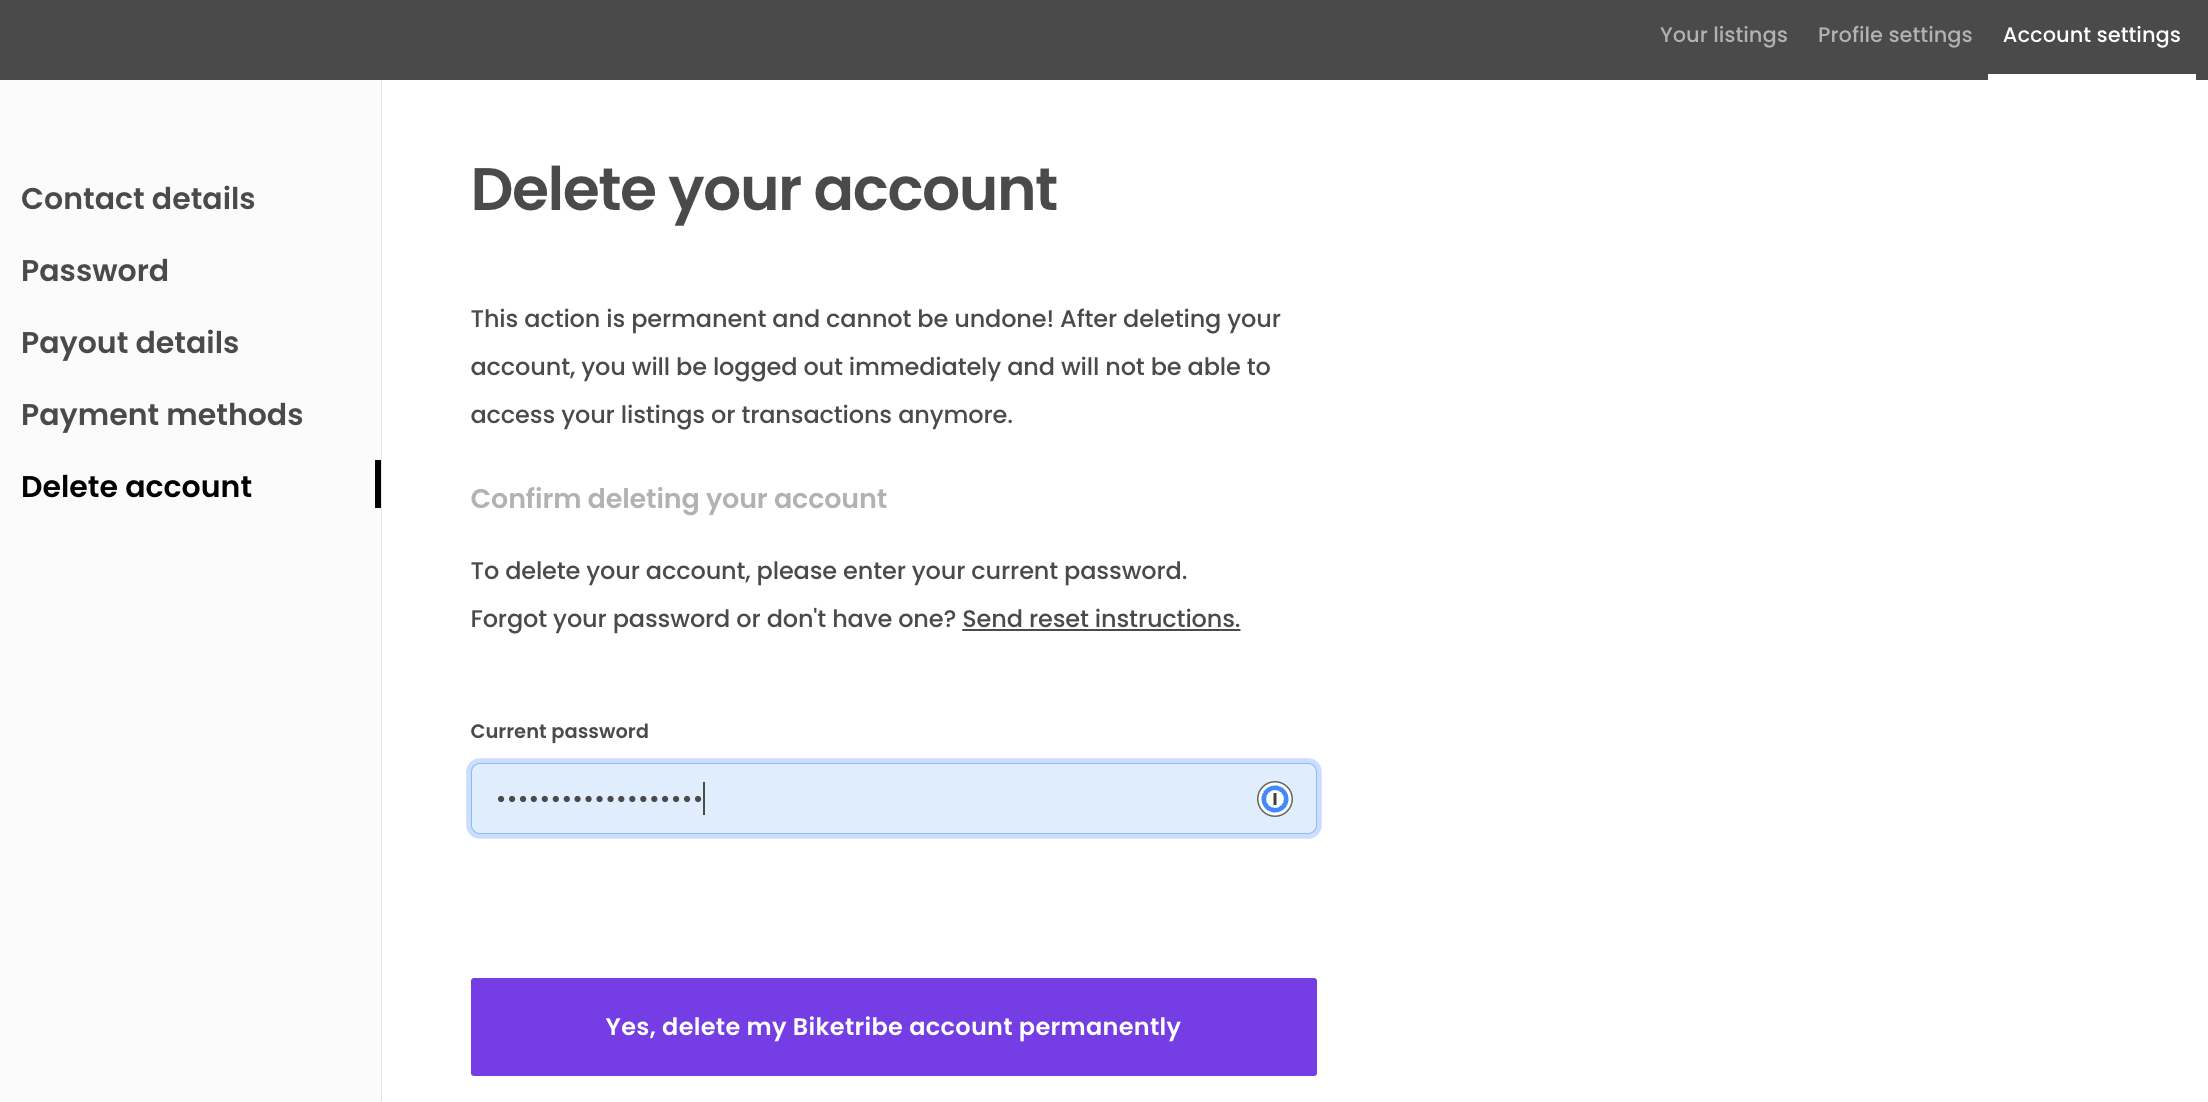Click the Delete your account heading
This screenshot has width=2208, height=1102.
(763, 190)
